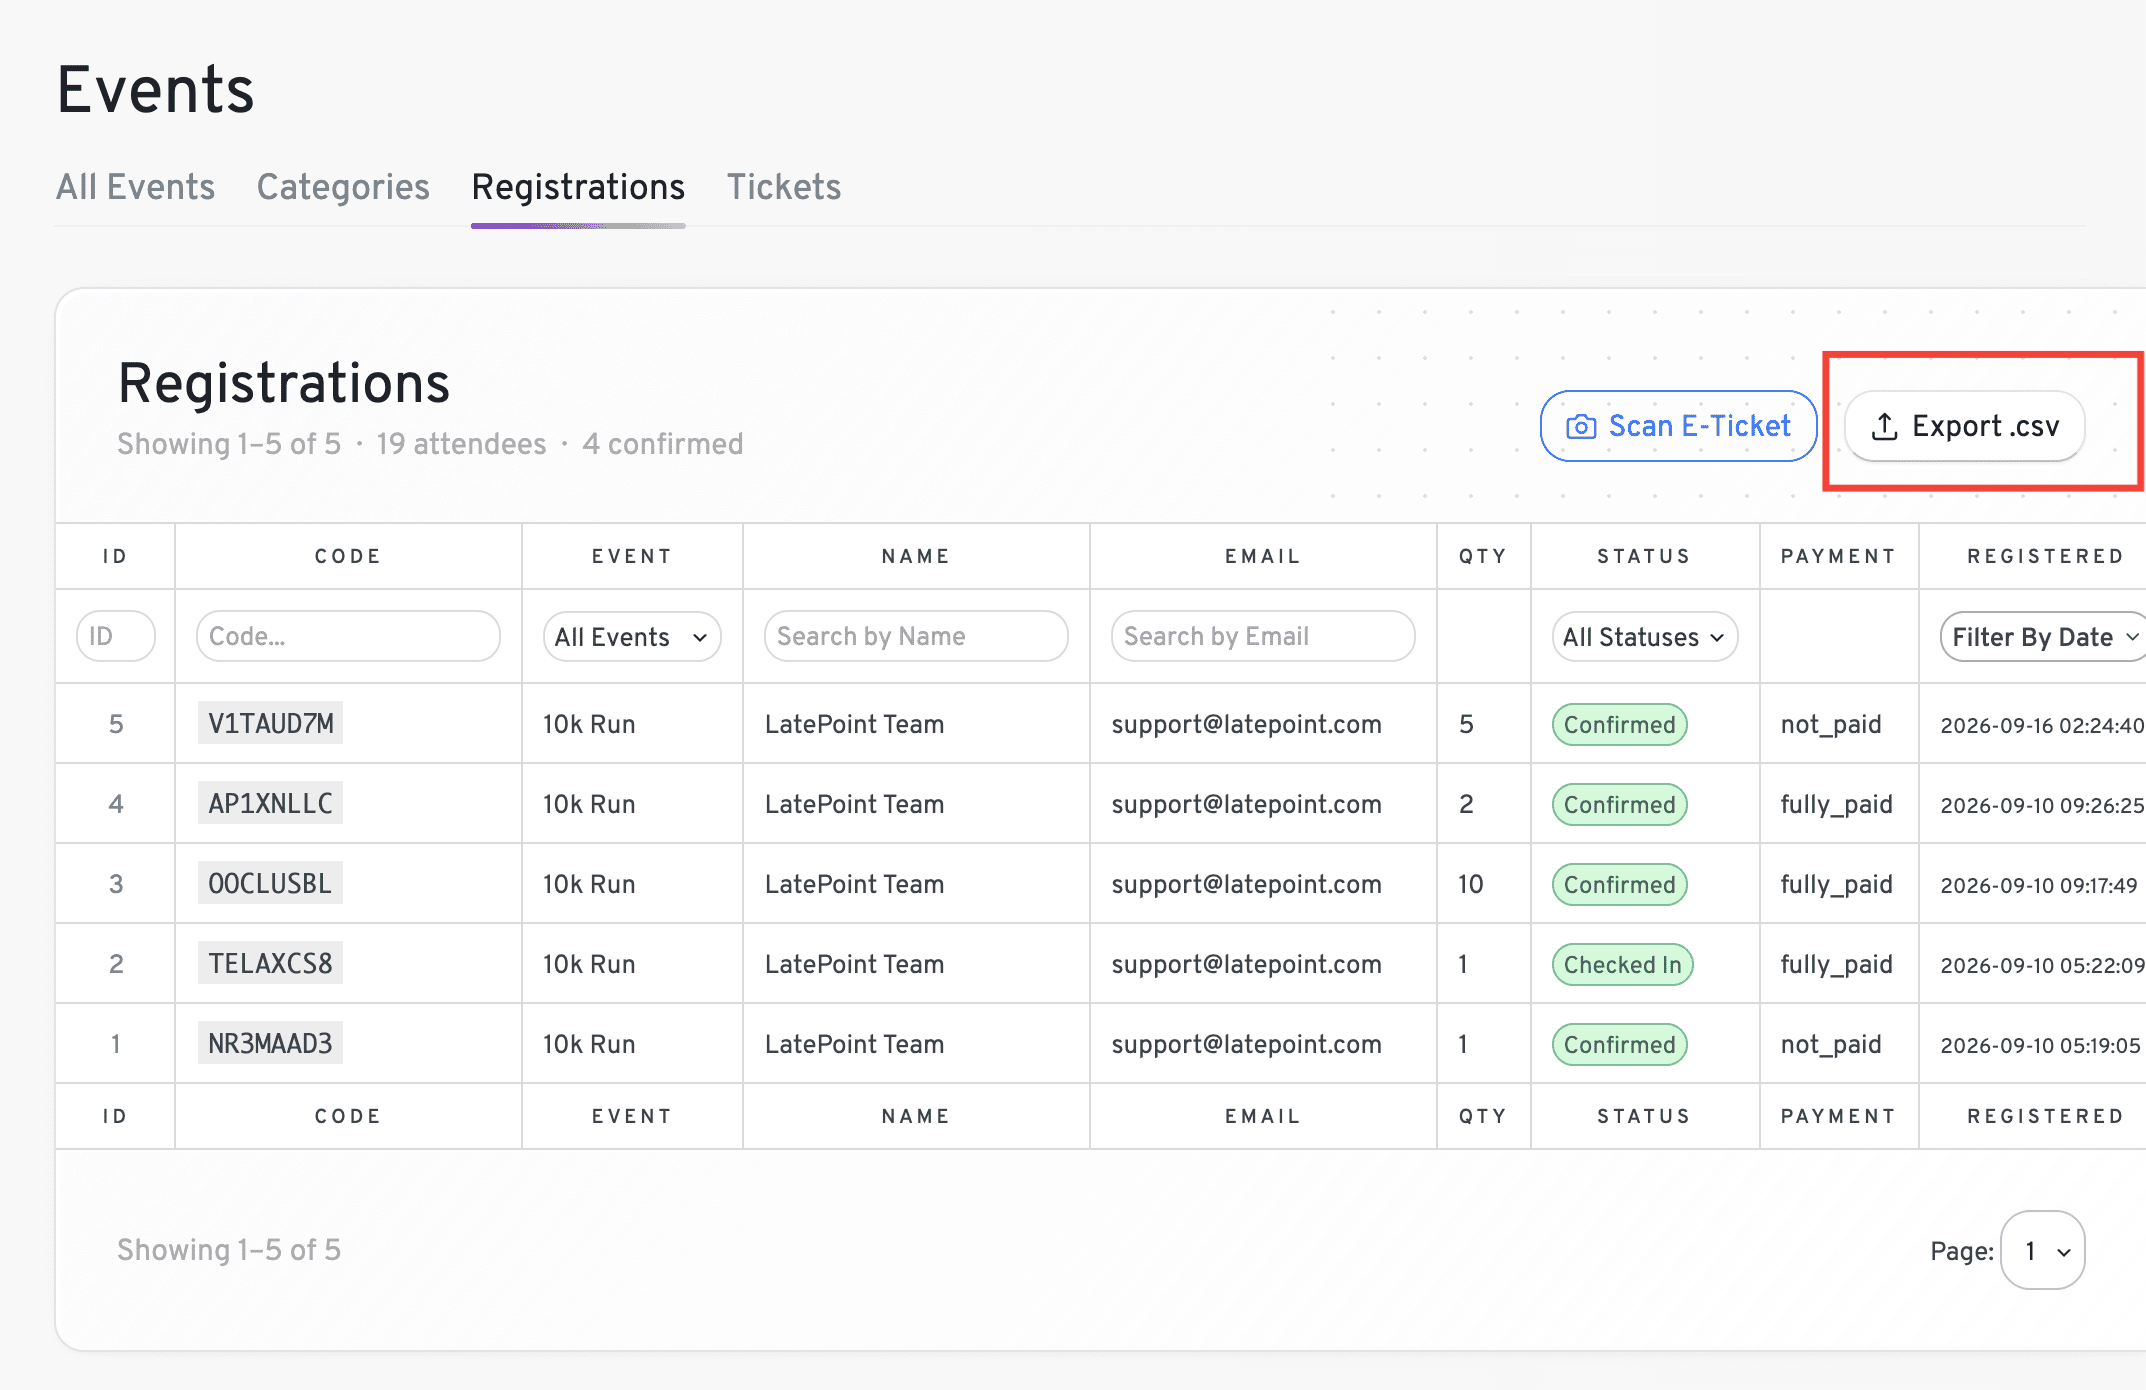Image resolution: width=2146 pixels, height=1390 pixels.
Task: Switch to the All Events tab
Action: tap(135, 187)
